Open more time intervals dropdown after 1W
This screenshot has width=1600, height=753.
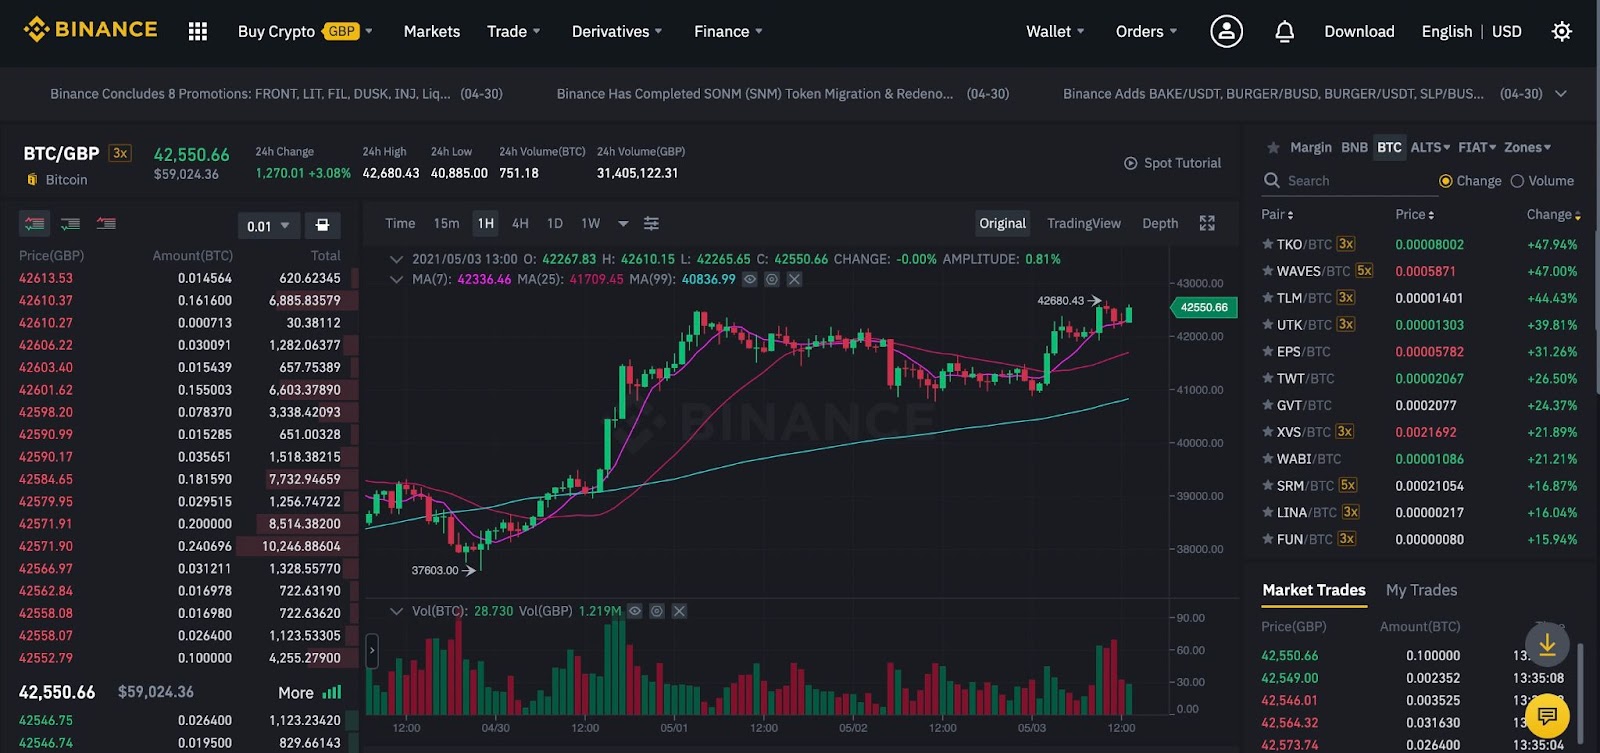pos(623,224)
